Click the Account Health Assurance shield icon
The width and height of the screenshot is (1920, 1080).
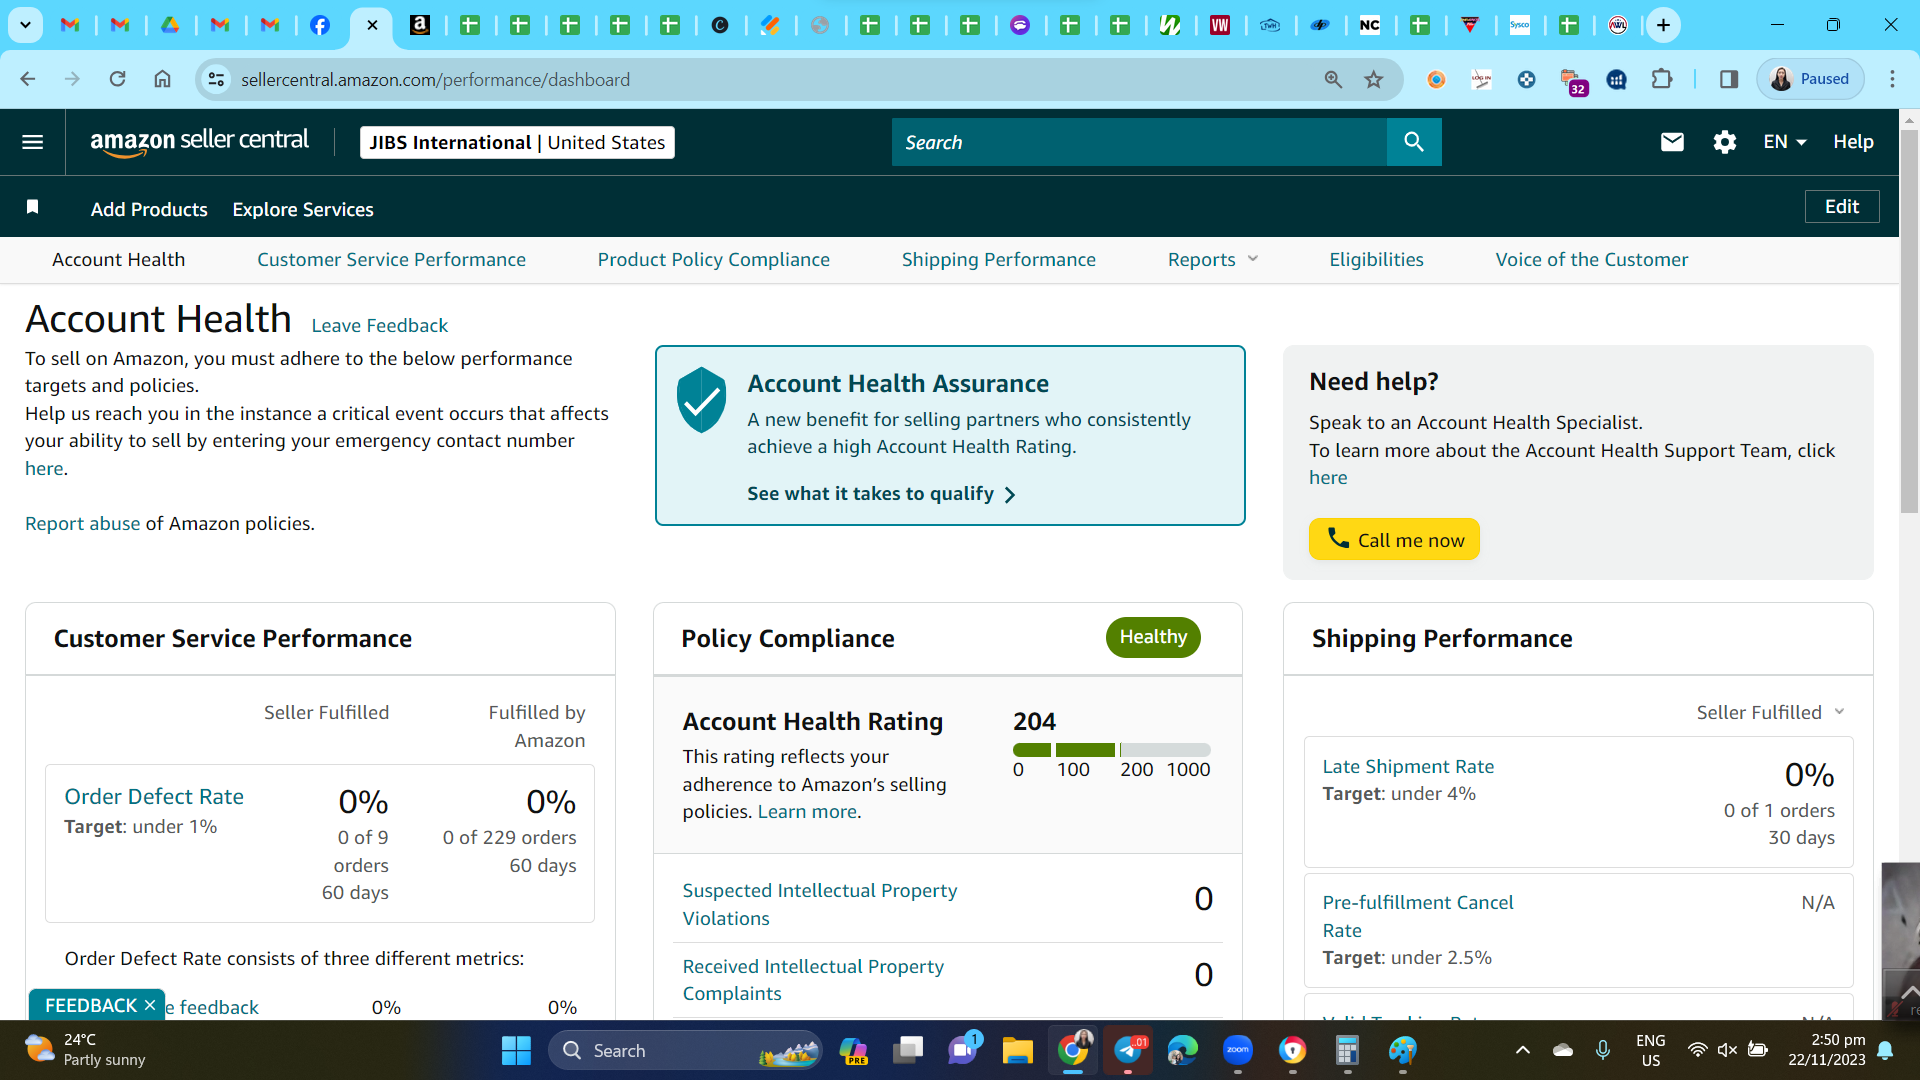point(701,399)
